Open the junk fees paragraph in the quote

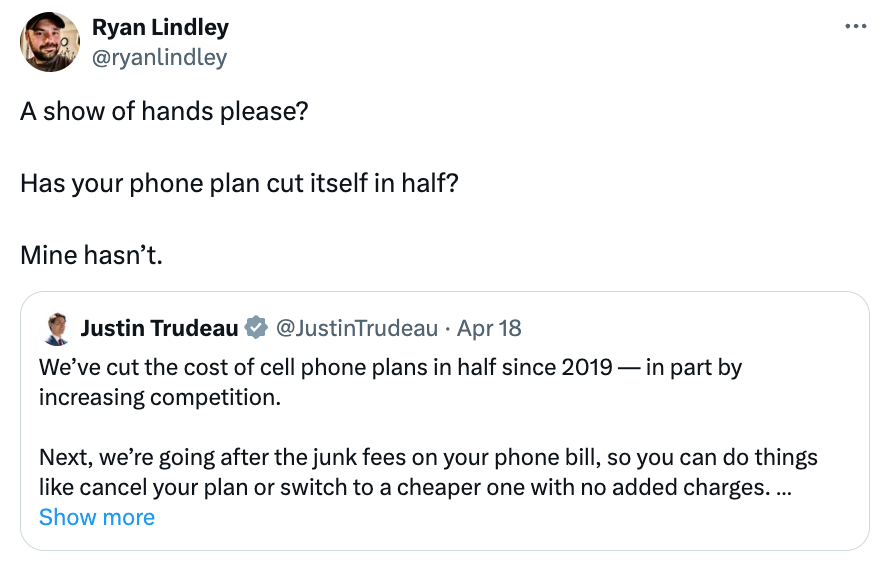point(428,472)
